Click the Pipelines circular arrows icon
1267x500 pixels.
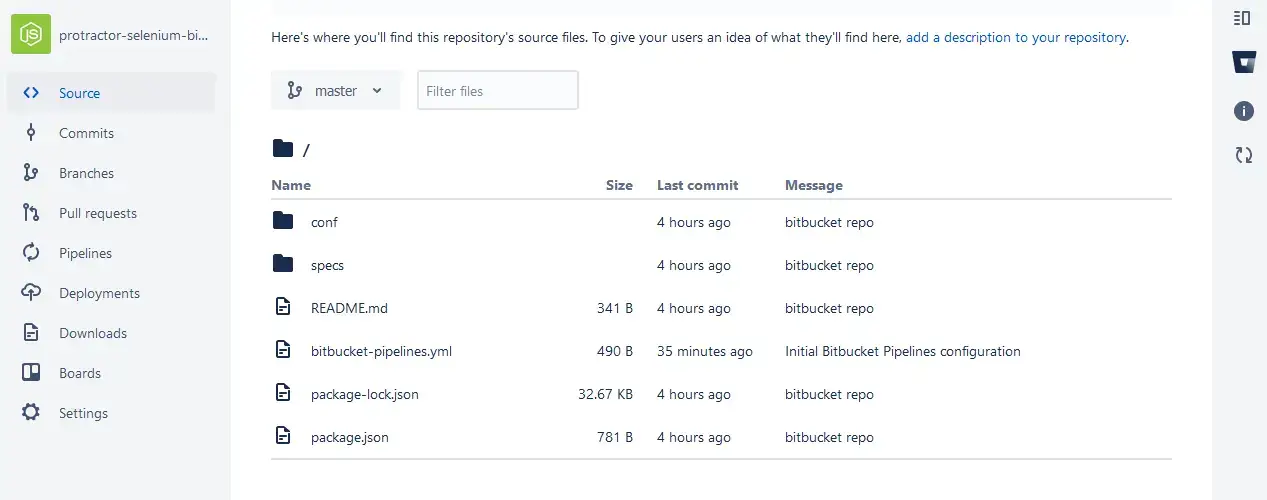pyautogui.click(x=31, y=253)
